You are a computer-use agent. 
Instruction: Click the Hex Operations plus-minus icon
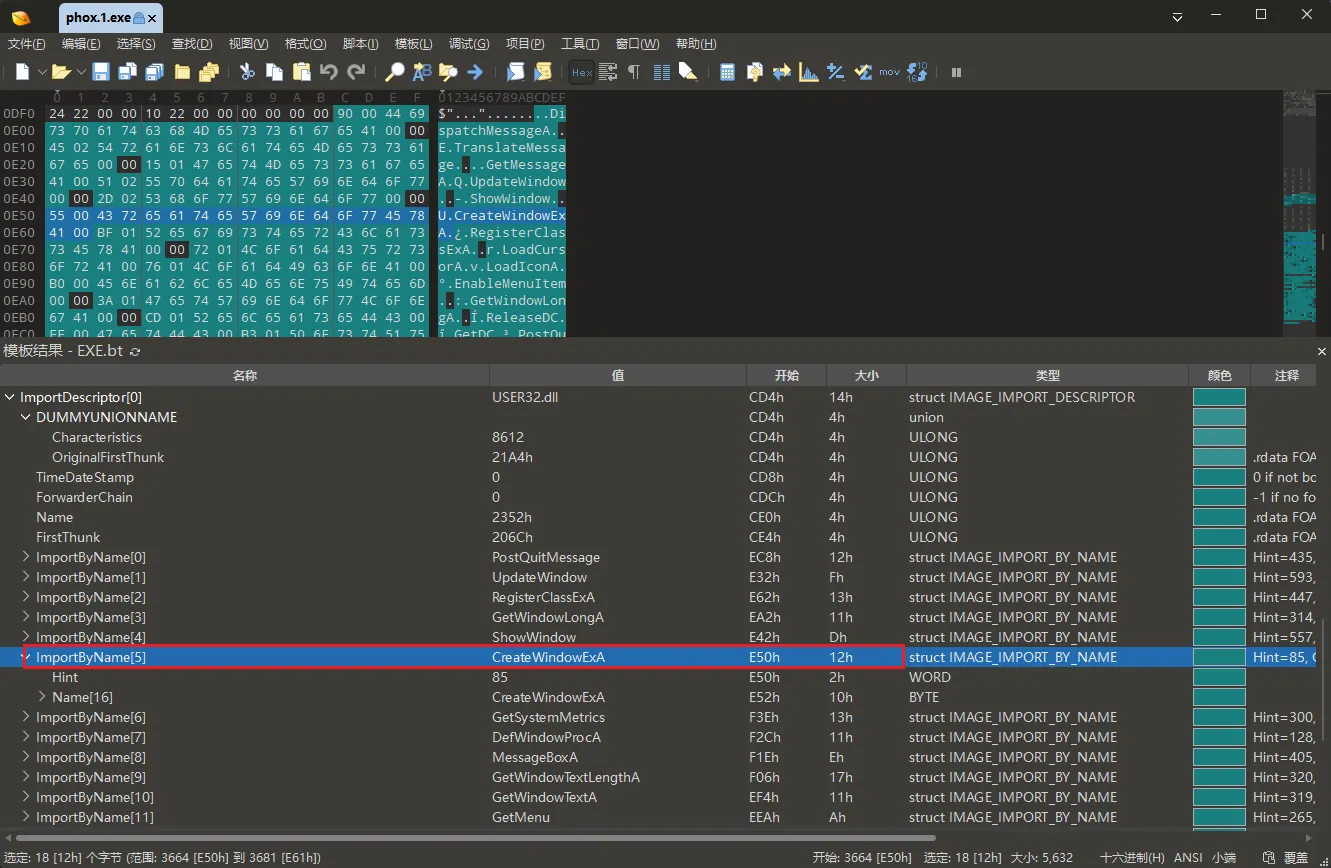(836, 72)
